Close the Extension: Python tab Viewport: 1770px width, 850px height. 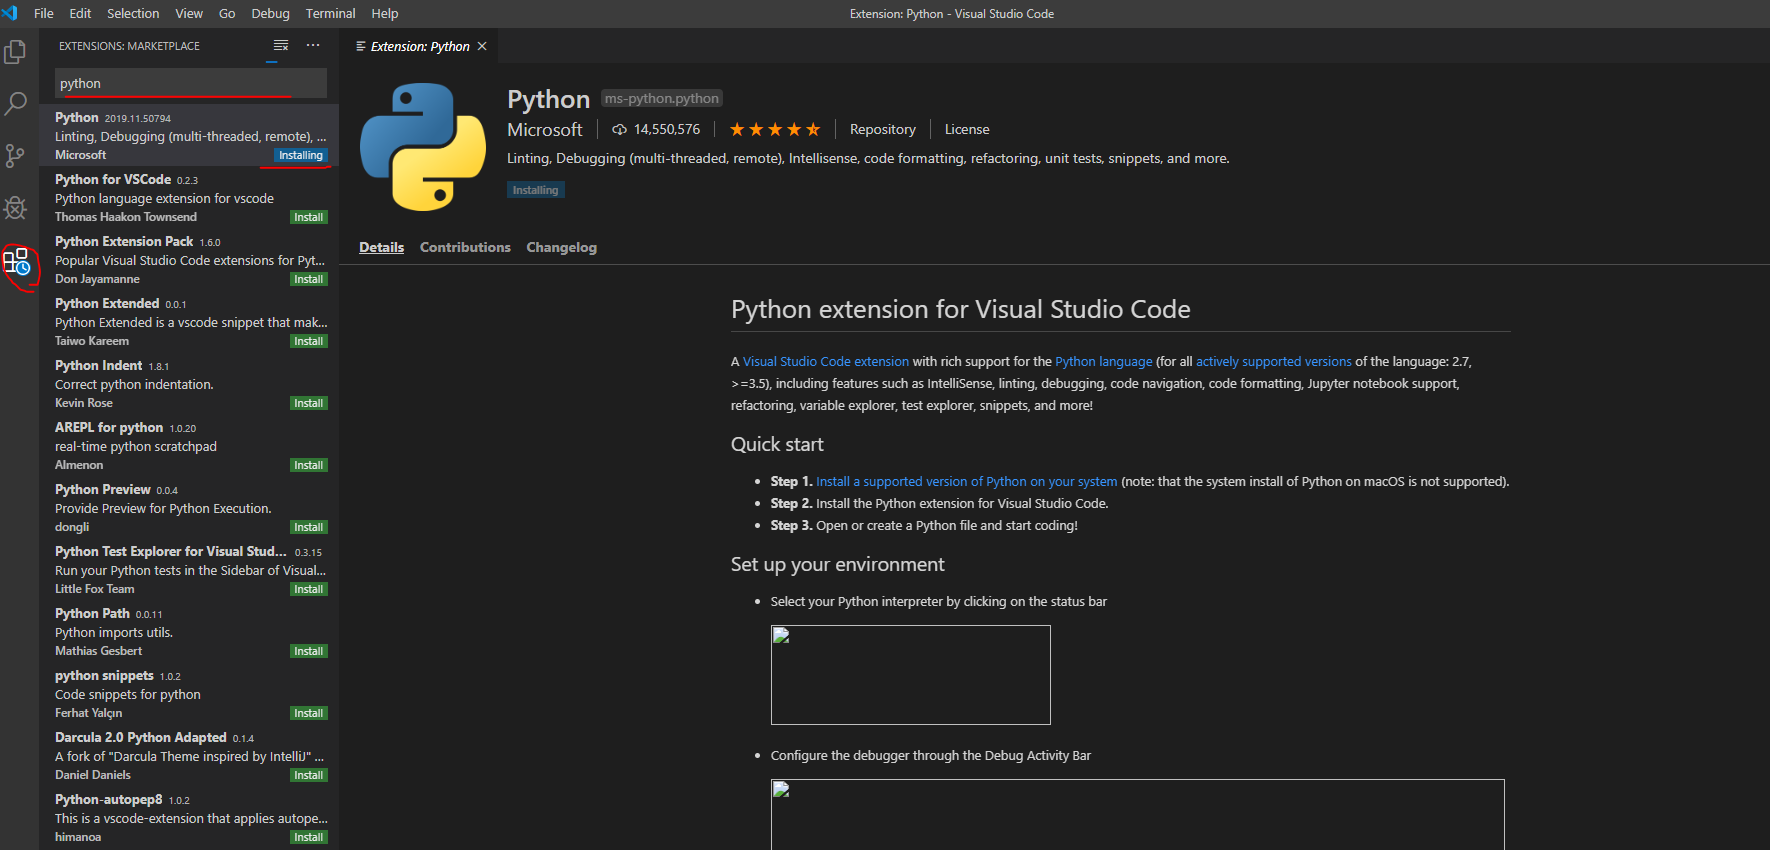(x=482, y=46)
